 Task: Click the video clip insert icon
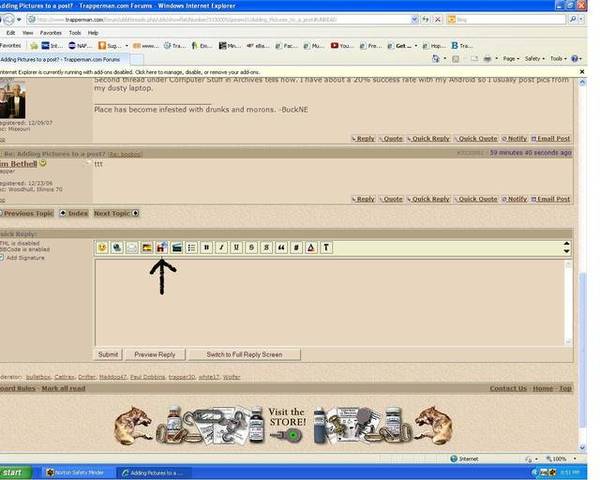177,247
